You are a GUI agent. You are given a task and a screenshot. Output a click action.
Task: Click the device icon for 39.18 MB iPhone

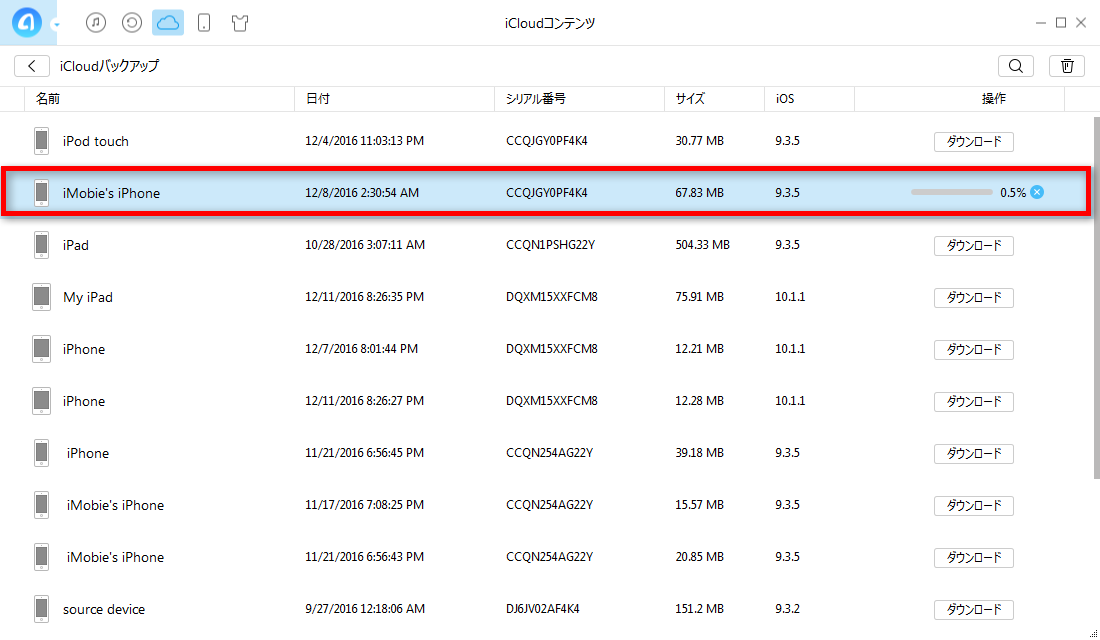click(41, 453)
